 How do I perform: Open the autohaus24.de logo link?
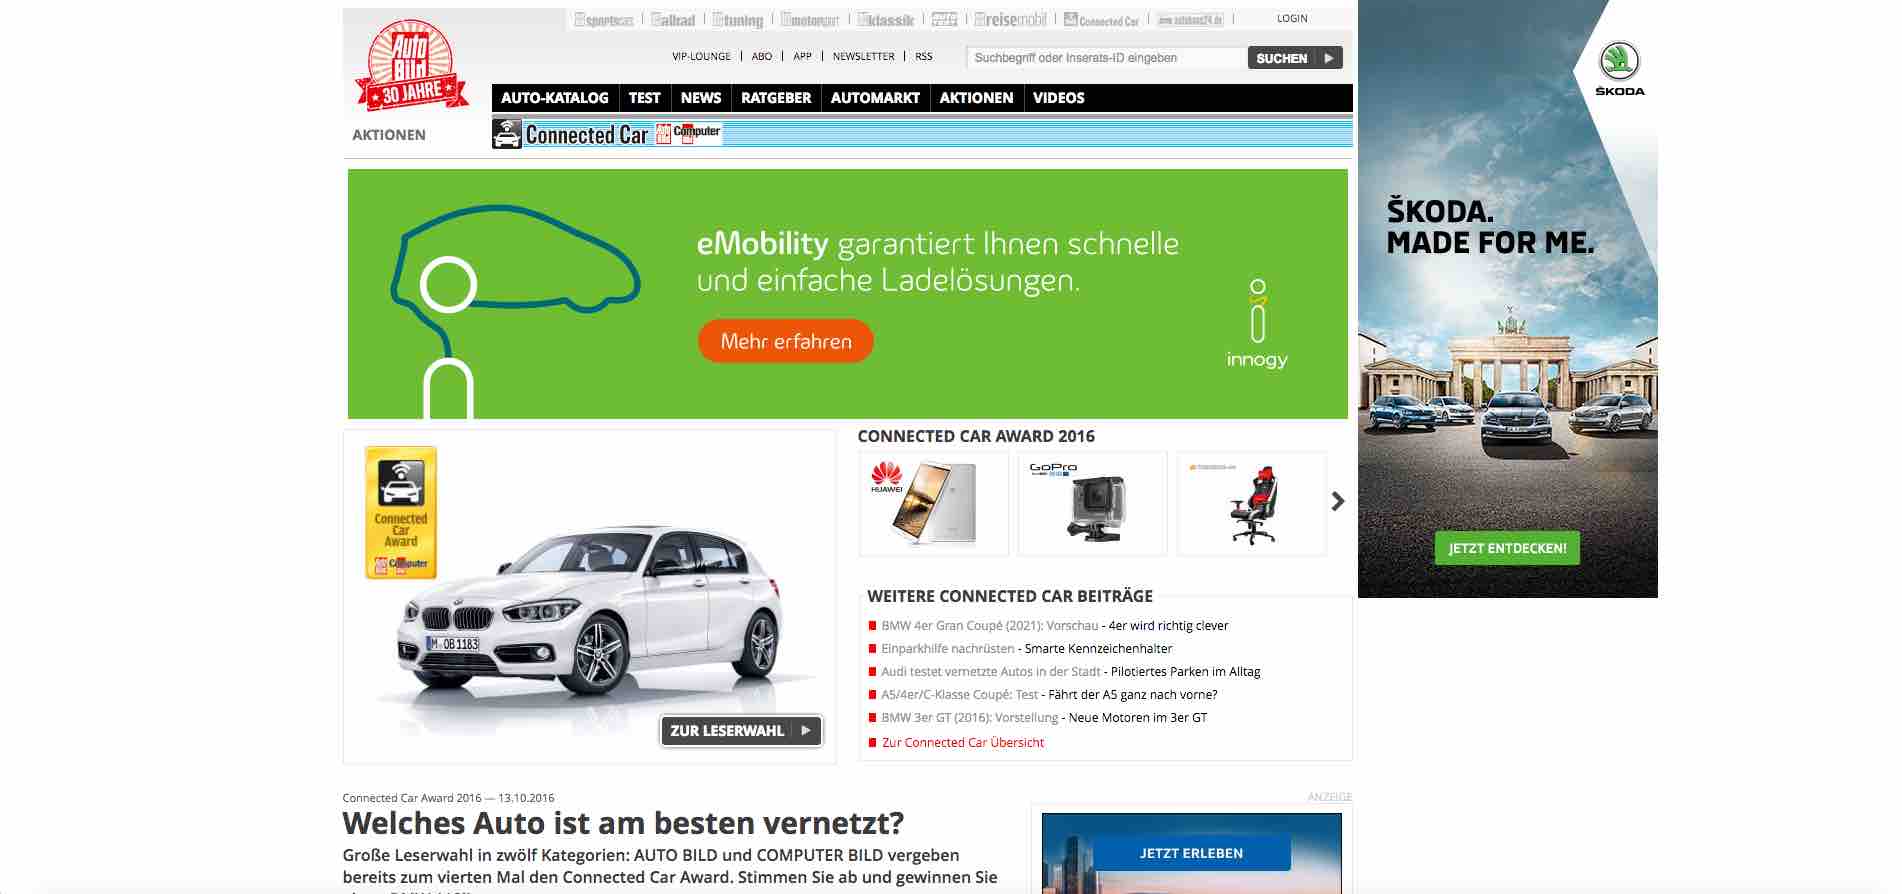coord(1190,20)
